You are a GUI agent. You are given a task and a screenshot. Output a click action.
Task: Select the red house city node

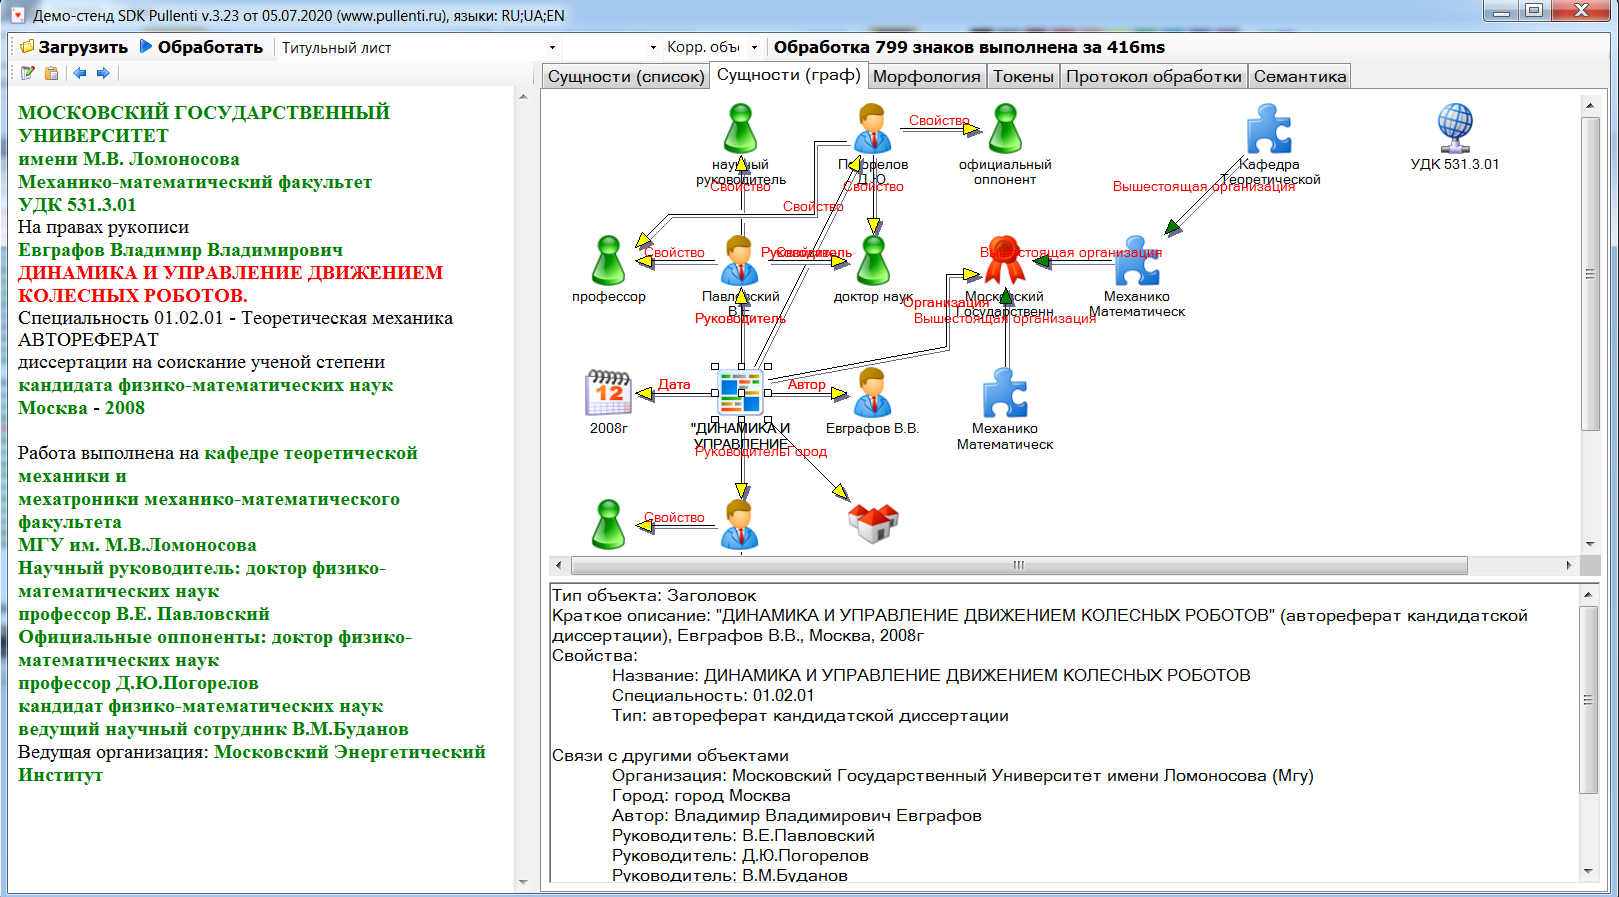(x=873, y=522)
